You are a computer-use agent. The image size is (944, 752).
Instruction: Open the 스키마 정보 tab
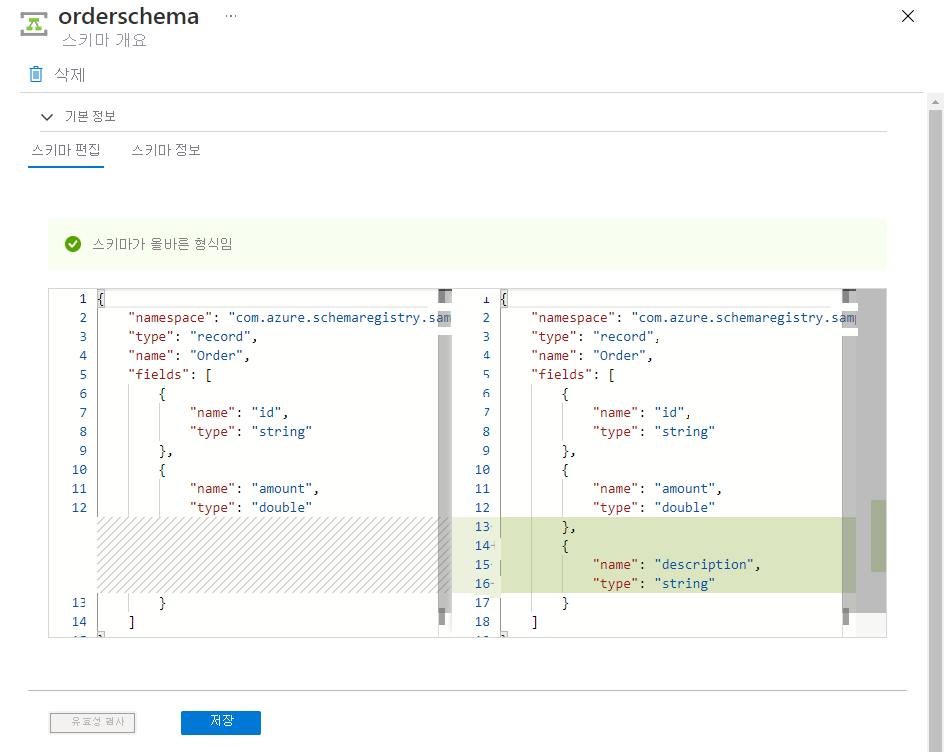[166, 150]
